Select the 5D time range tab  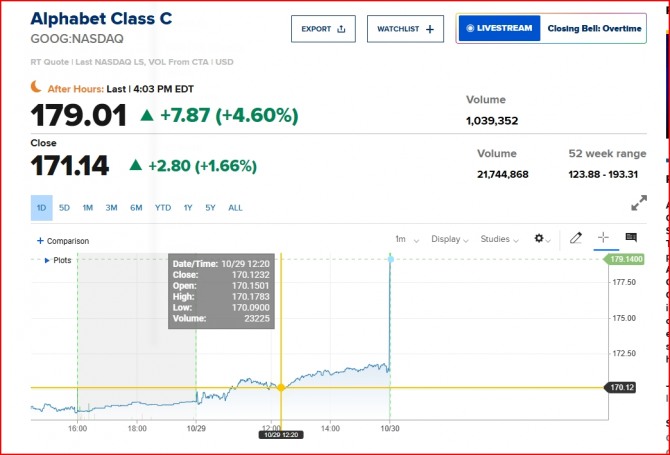[x=64, y=208]
